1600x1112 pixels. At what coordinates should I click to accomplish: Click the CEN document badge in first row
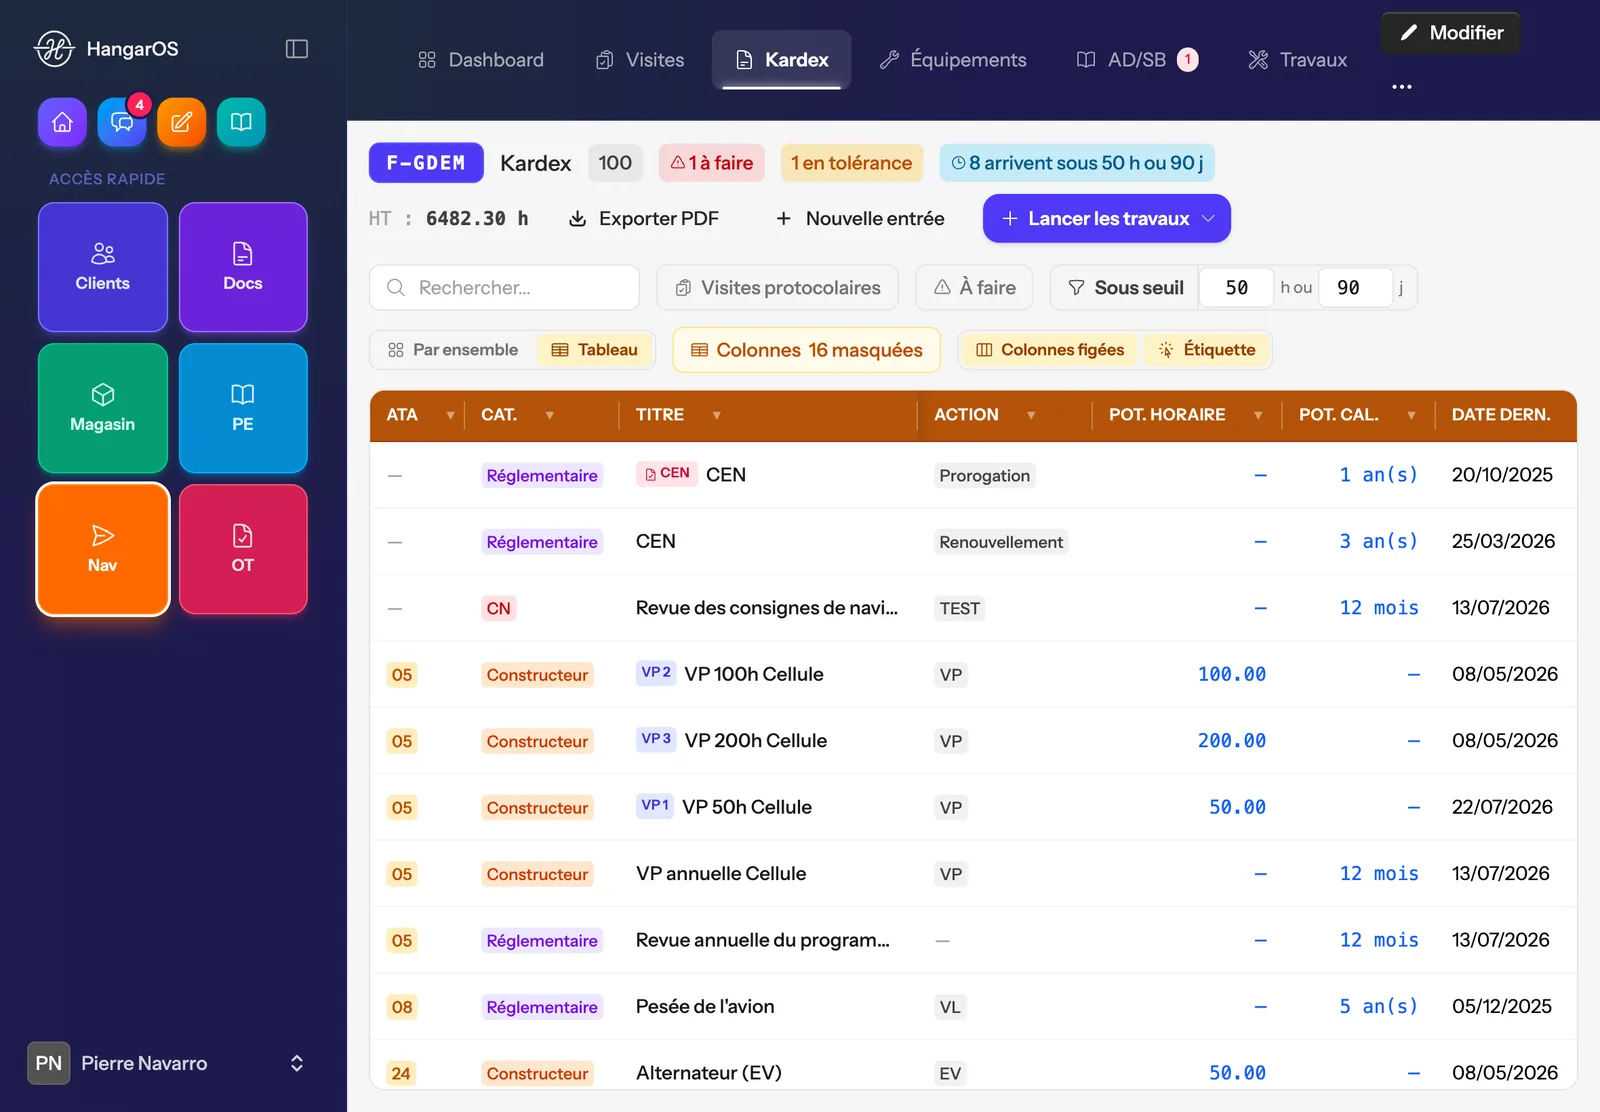pos(667,474)
